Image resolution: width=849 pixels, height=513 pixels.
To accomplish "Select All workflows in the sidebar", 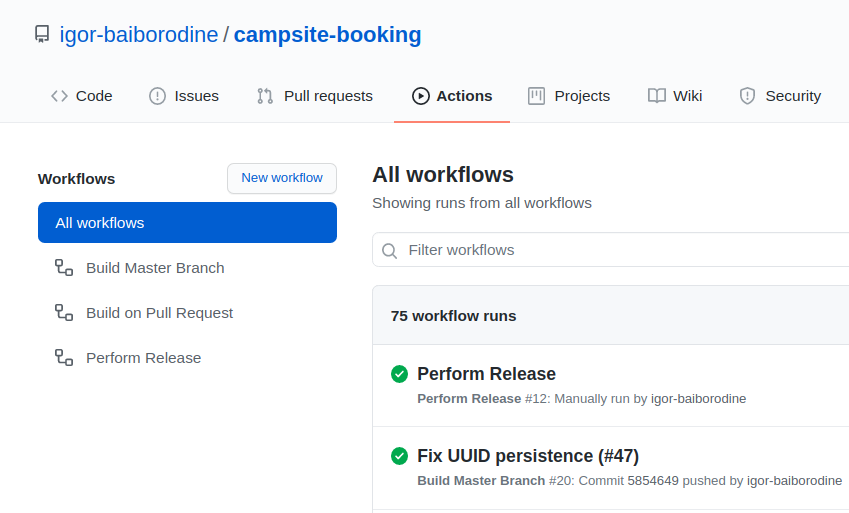I will 187,223.
